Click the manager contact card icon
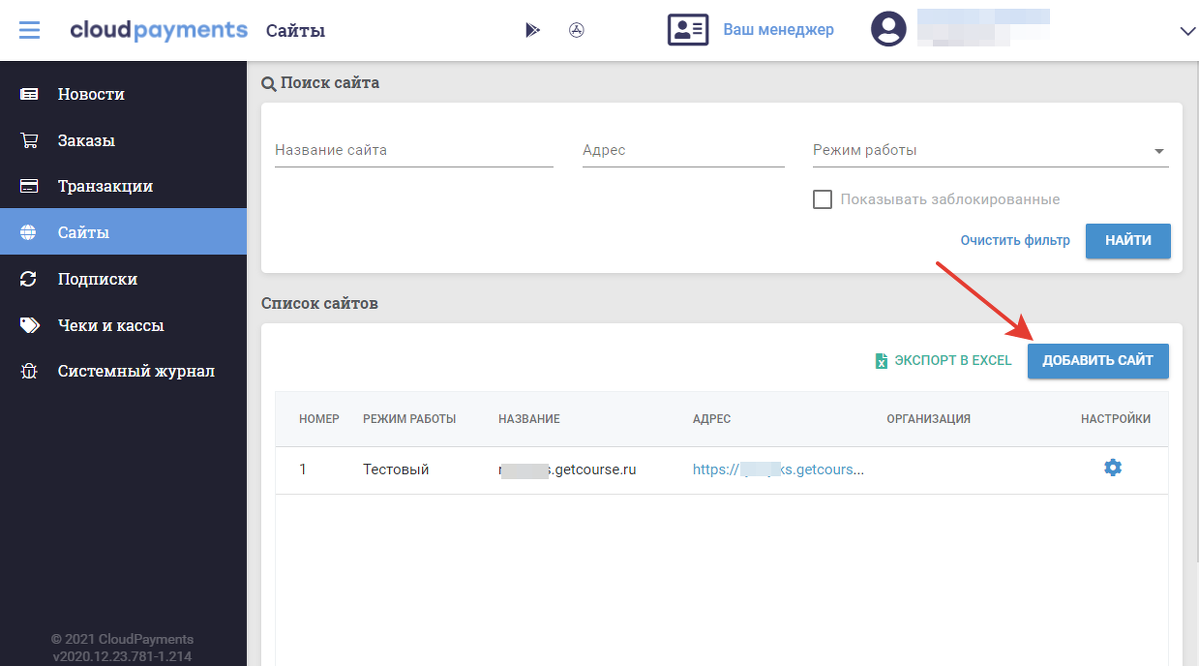The height and width of the screenshot is (666, 1199). tap(688, 30)
